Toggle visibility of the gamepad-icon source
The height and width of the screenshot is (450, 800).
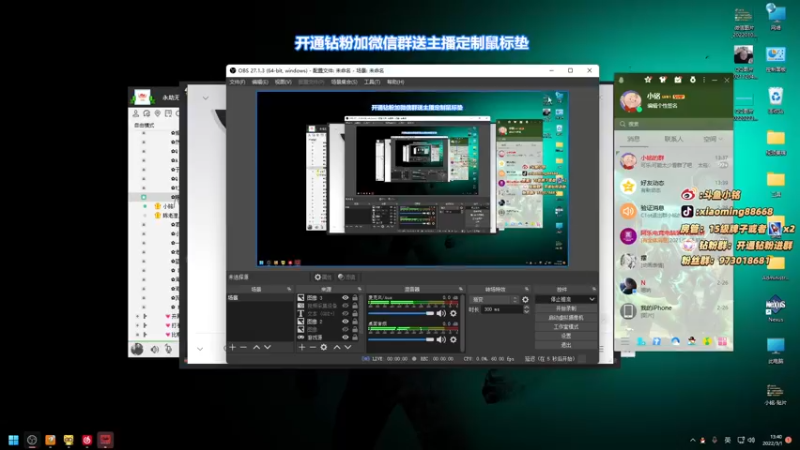coord(345,337)
